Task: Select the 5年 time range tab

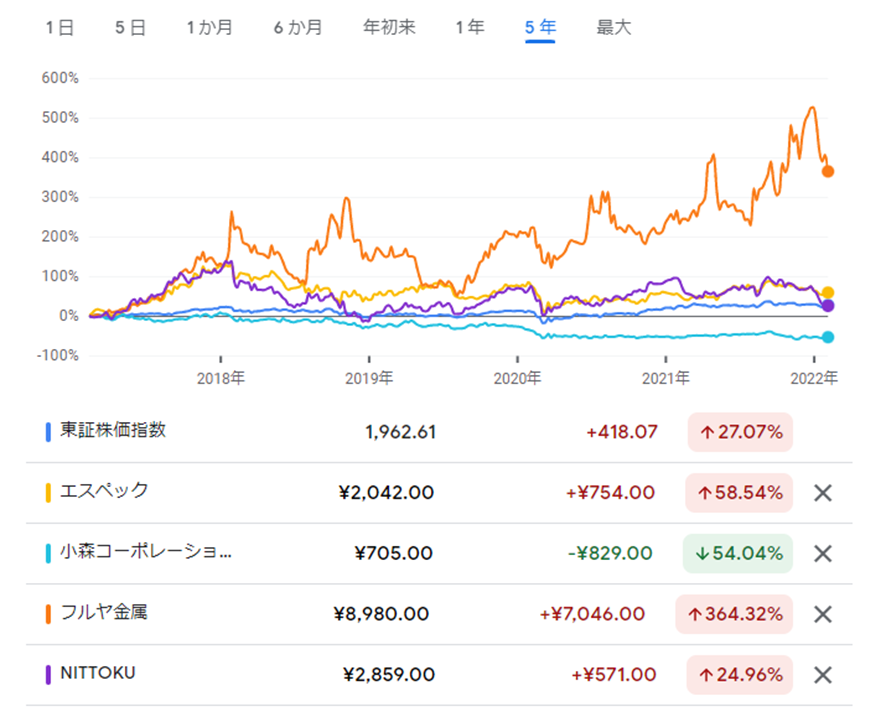Action: point(540,27)
